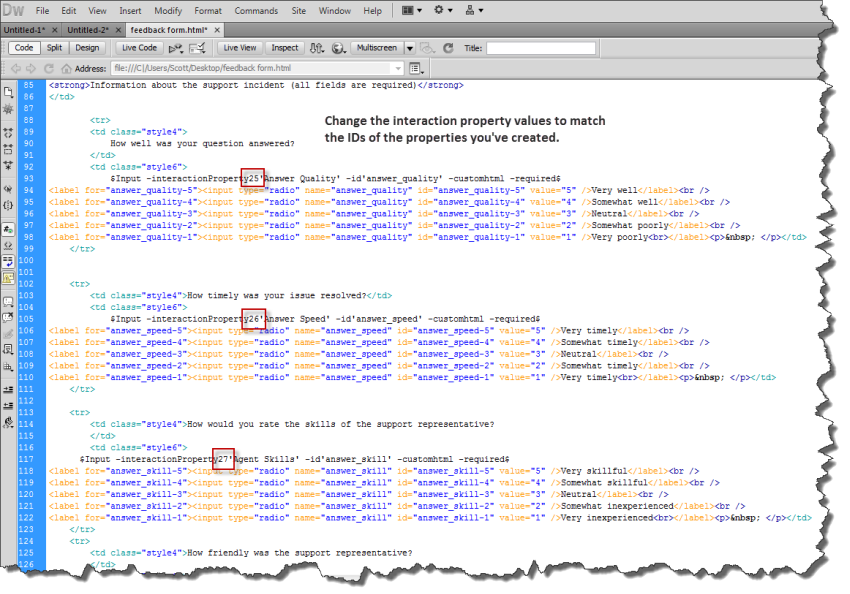850x594 pixels.
Task: Open the Extend Dreamweaver gear dropdown
Action: [x=443, y=10]
